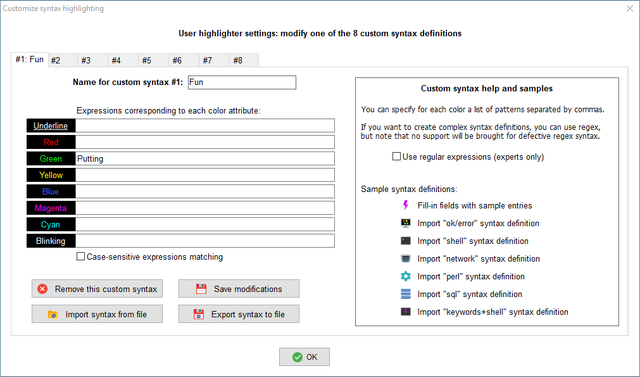
Task: Select the "#1: Fun" tab
Action: pyautogui.click(x=30, y=60)
